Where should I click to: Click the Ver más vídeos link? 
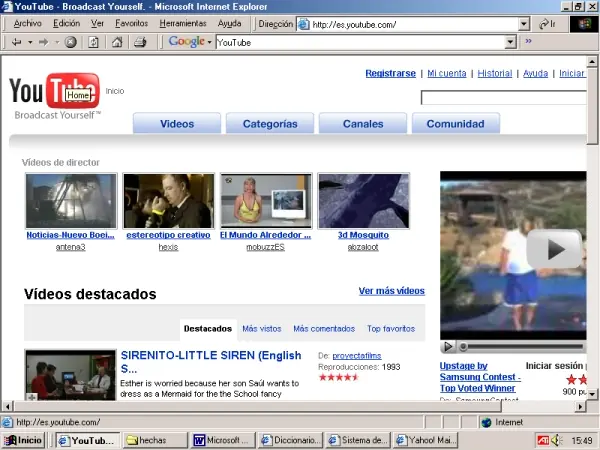click(x=391, y=291)
